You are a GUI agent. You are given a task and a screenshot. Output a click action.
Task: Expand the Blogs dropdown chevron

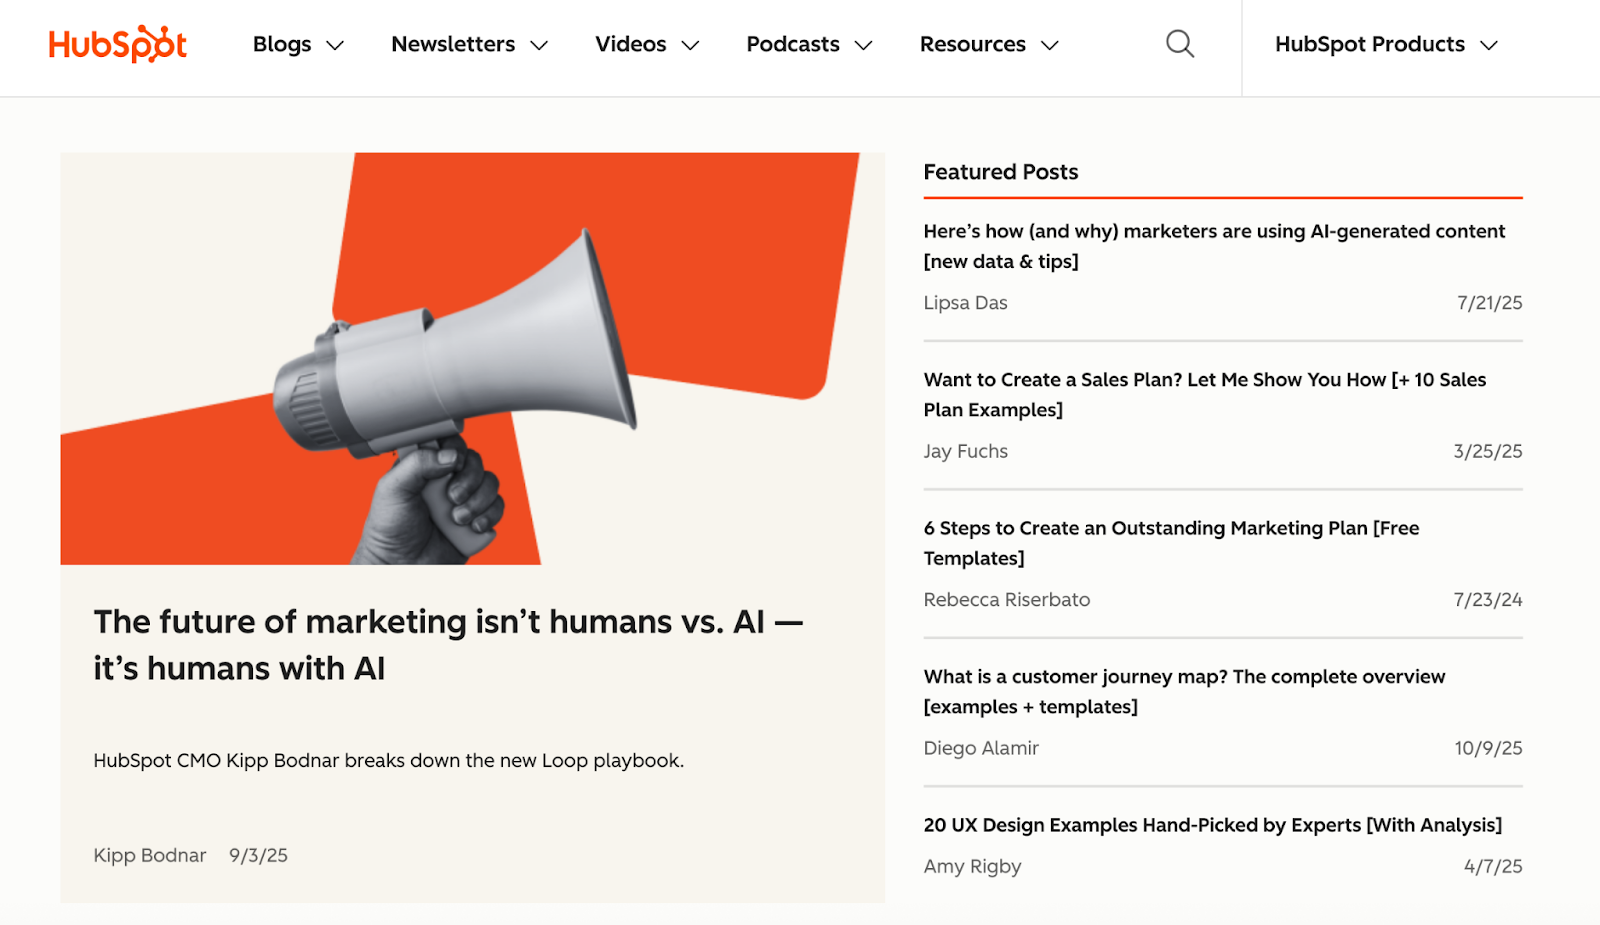click(x=336, y=45)
